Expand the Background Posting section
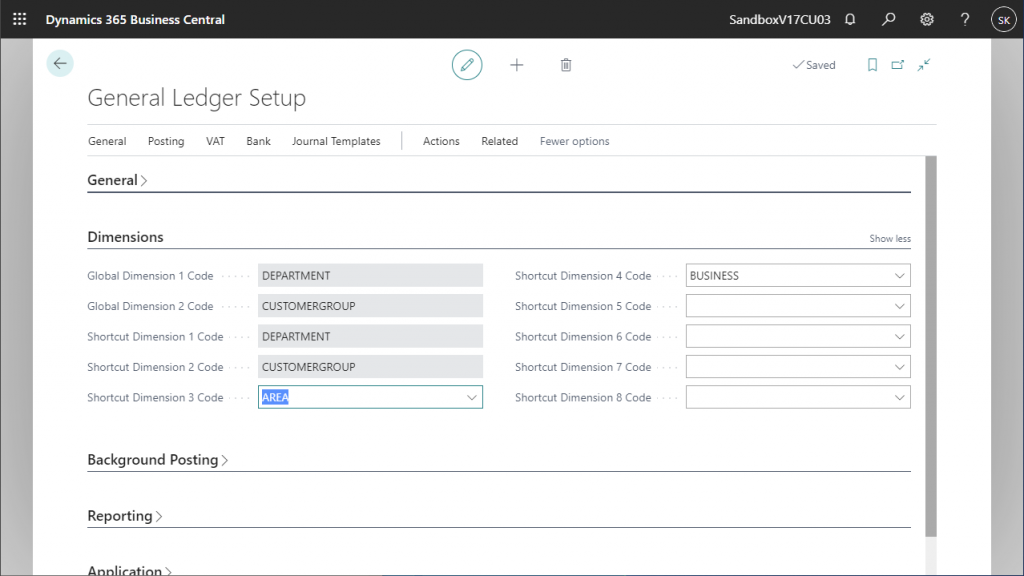 [x=157, y=460]
